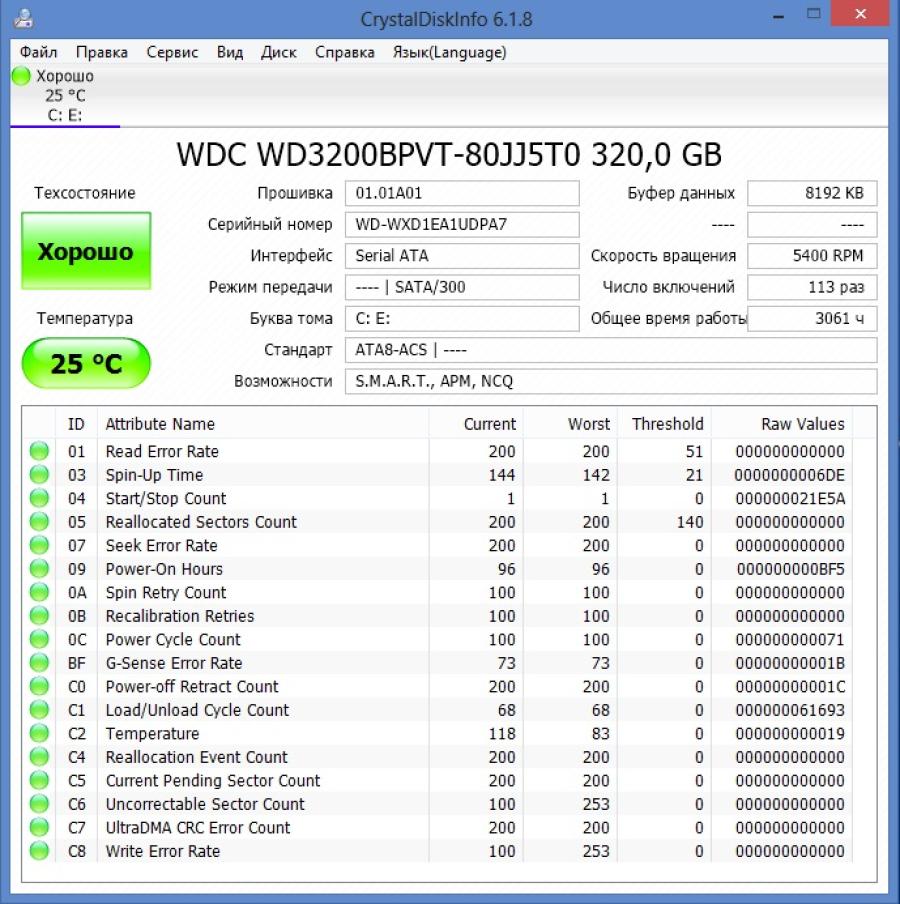Screen dimensions: 900x904
Task: Click the green Хорошо health status badge
Action: (85, 251)
